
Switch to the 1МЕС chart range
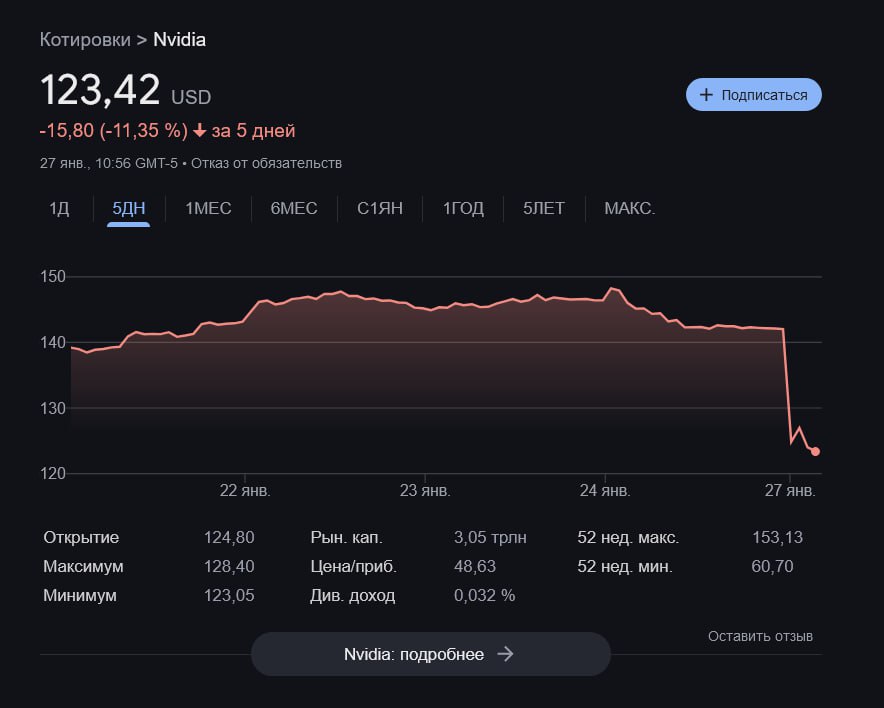(x=208, y=208)
